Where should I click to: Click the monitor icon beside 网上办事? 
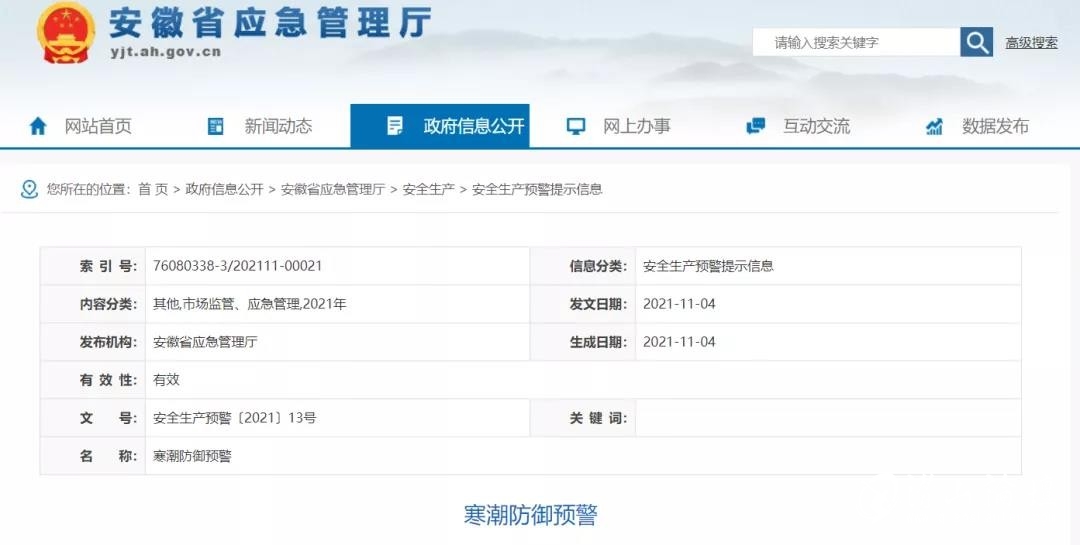(x=576, y=126)
